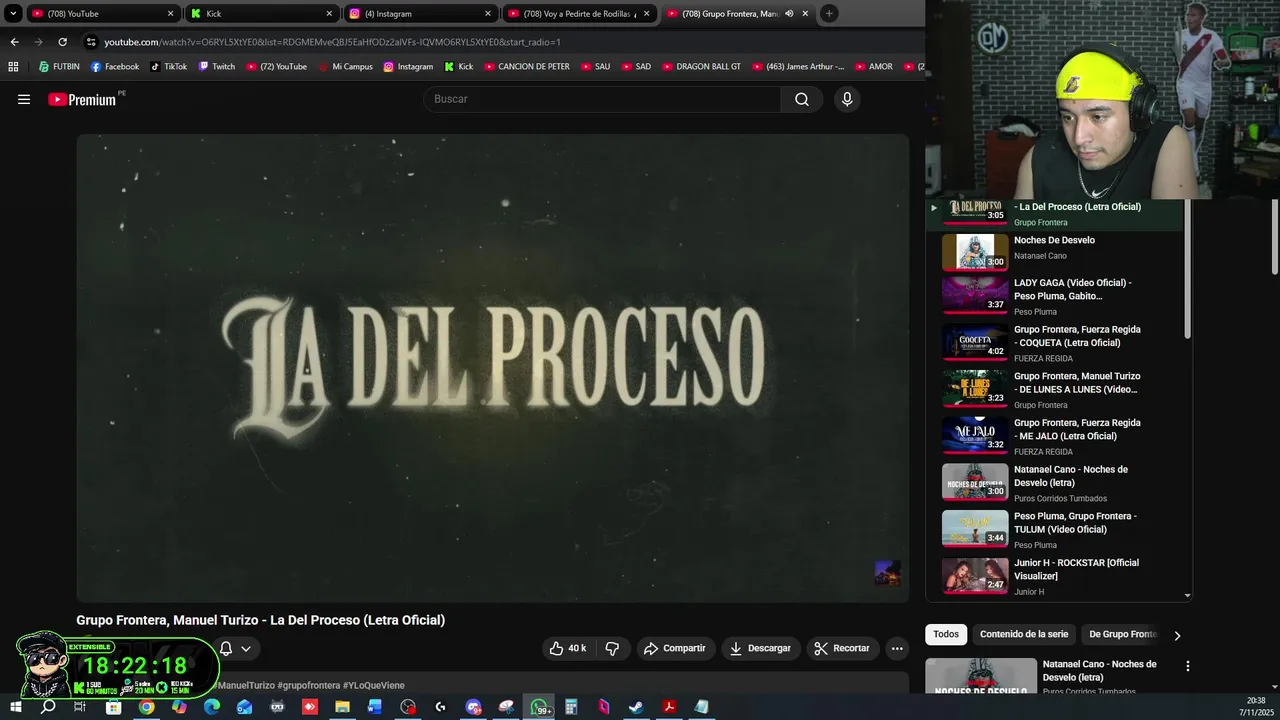Dislike the video with thumbs down
Screen dimensions: 1280x720
(612, 648)
